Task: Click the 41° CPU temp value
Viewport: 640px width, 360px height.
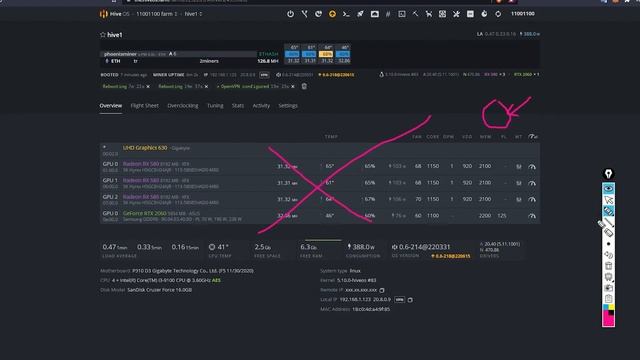Action: 223,247
